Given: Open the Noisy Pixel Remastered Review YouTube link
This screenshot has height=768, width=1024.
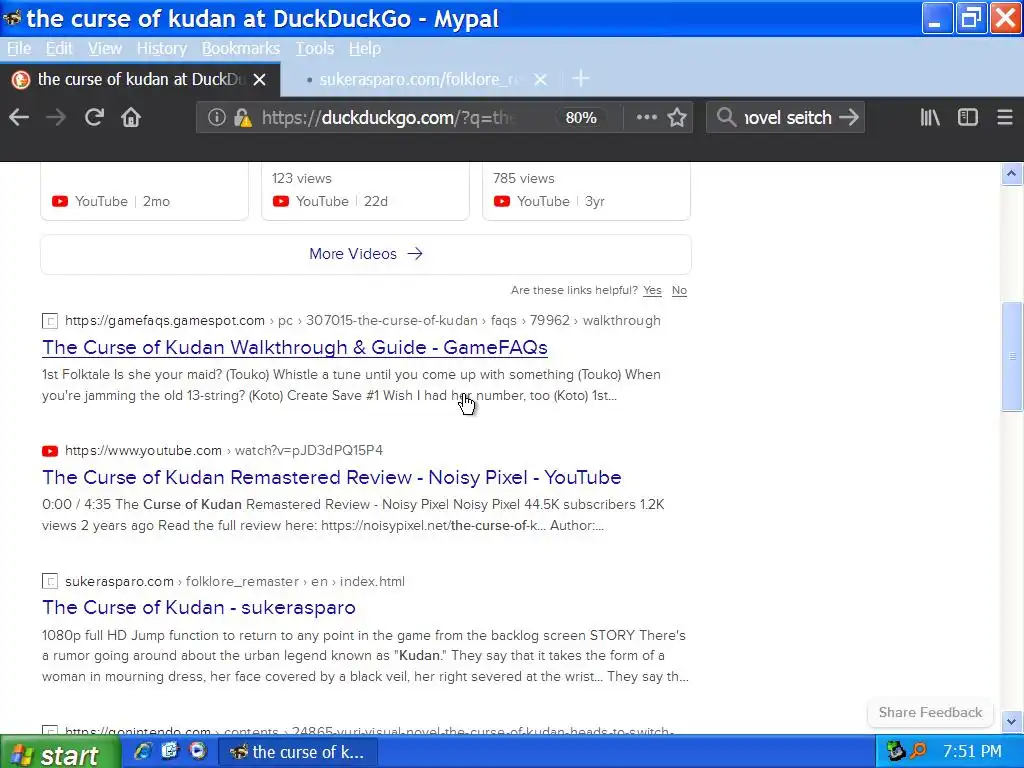Looking at the screenshot, I should pos(332,477).
